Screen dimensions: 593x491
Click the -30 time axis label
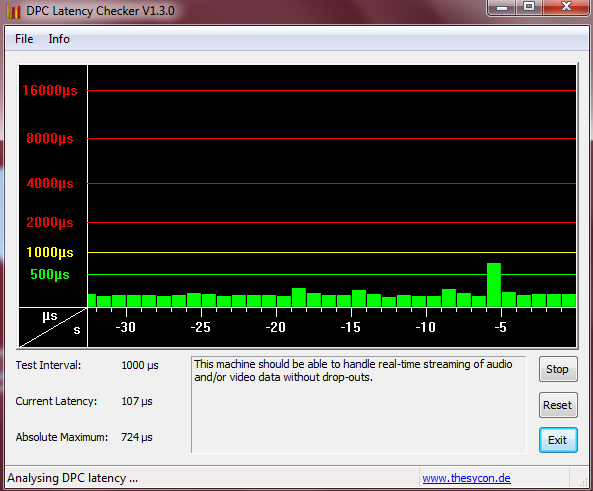(126, 327)
